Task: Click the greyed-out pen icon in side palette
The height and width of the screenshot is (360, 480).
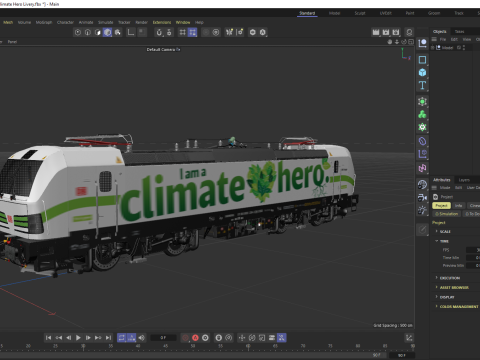Action: pyautogui.click(x=422, y=229)
